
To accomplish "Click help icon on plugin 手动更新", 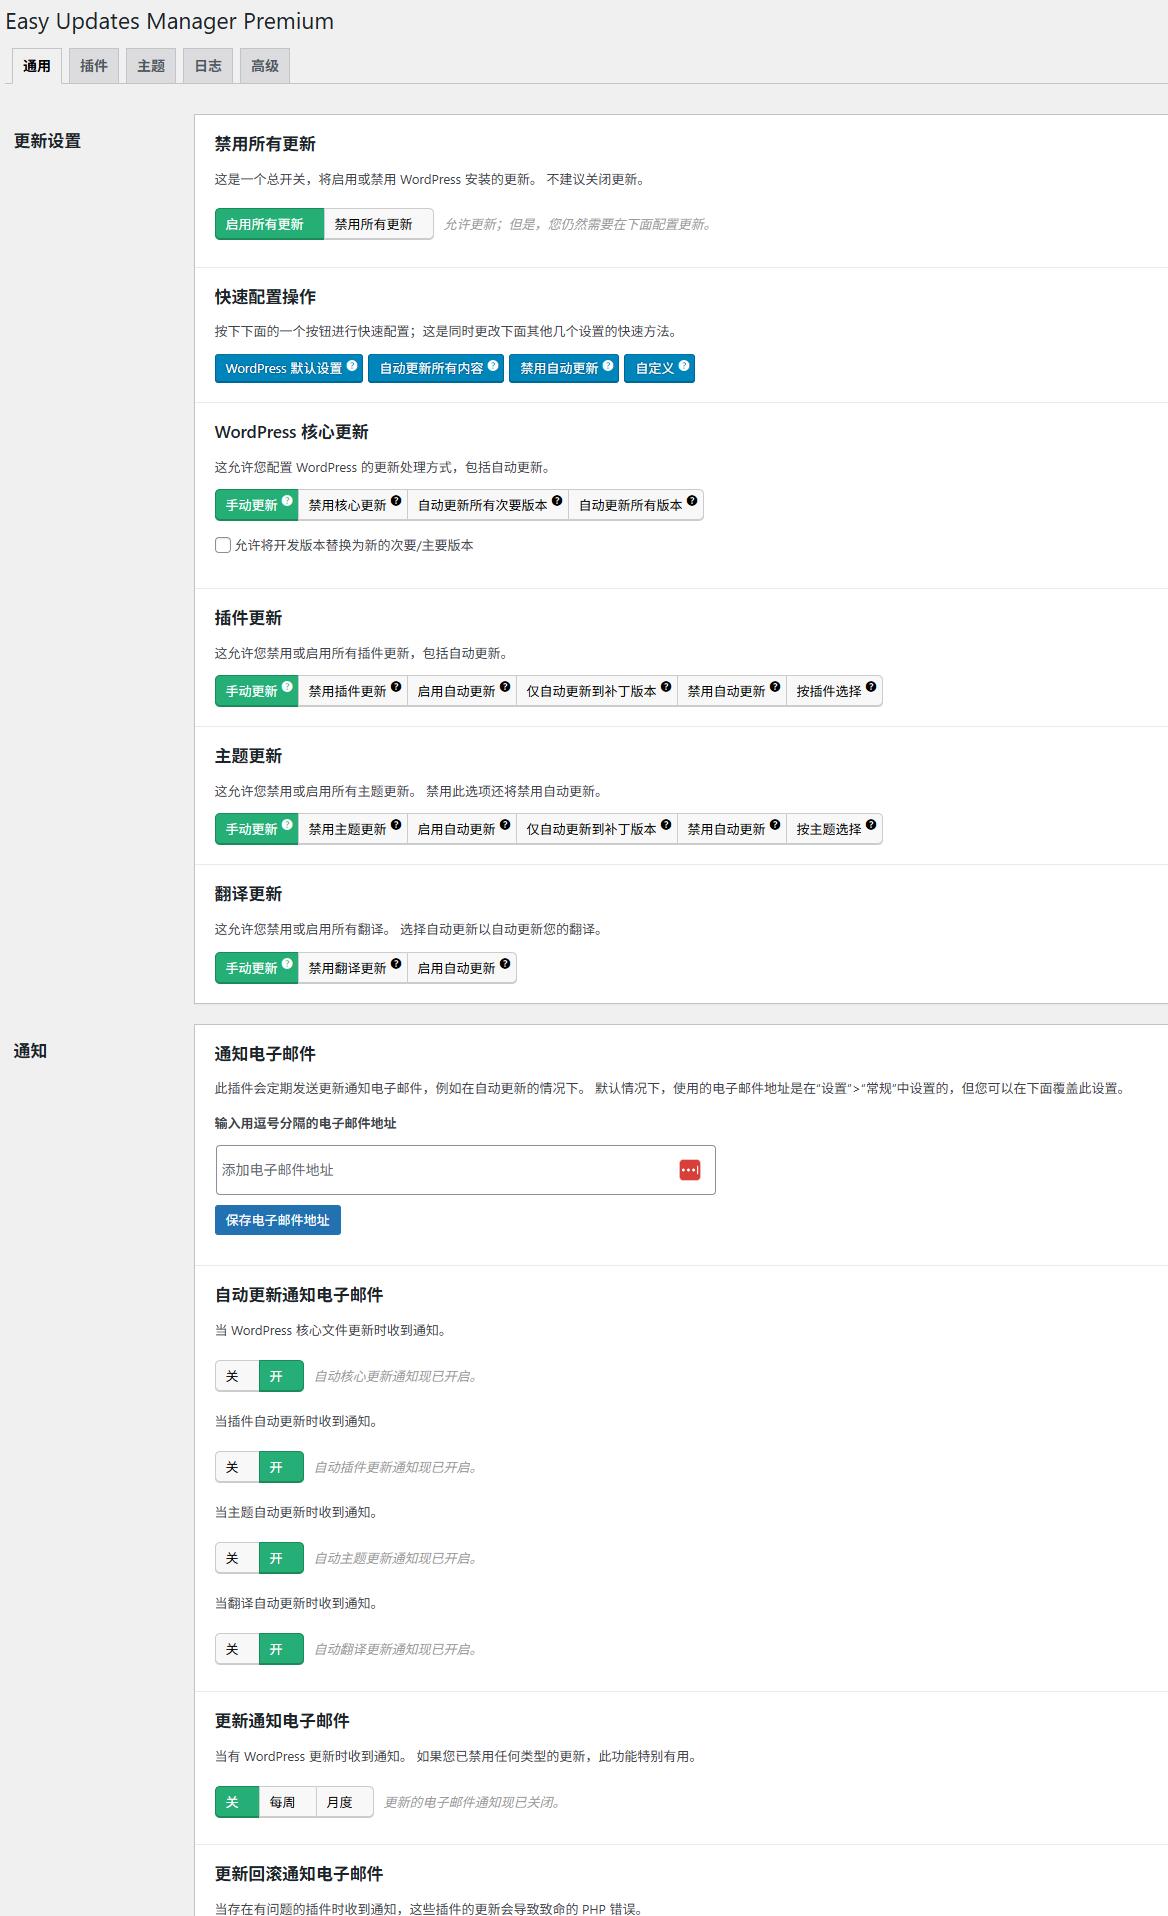I will tap(287, 687).
